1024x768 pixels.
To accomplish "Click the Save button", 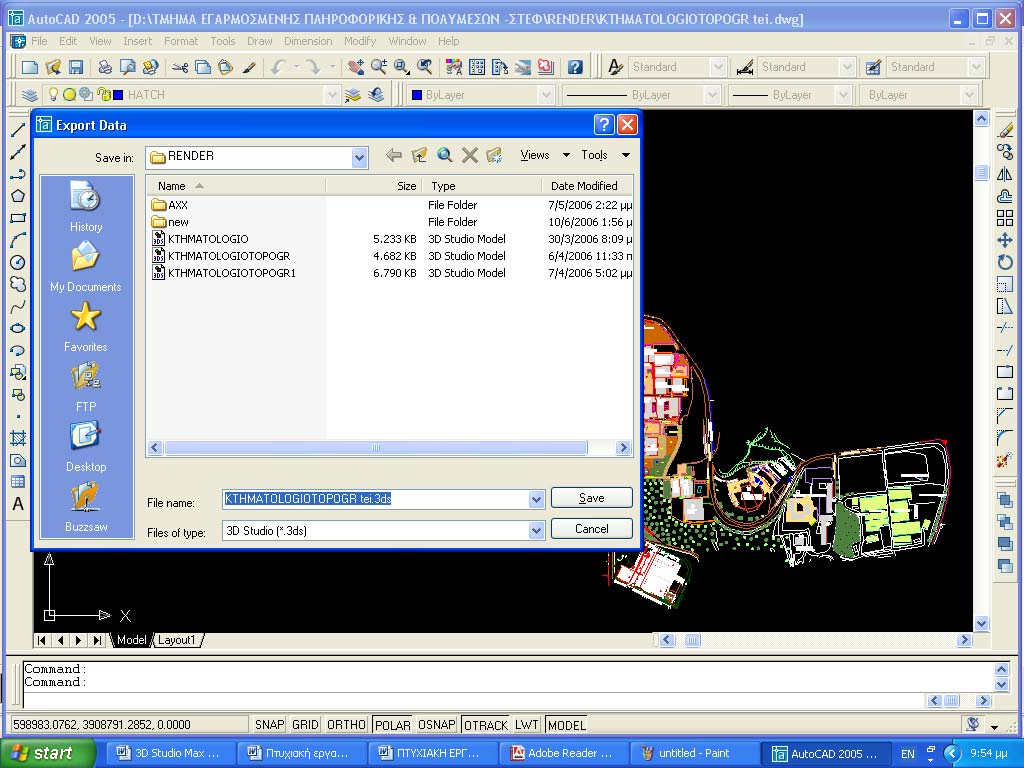I will click(592, 498).
